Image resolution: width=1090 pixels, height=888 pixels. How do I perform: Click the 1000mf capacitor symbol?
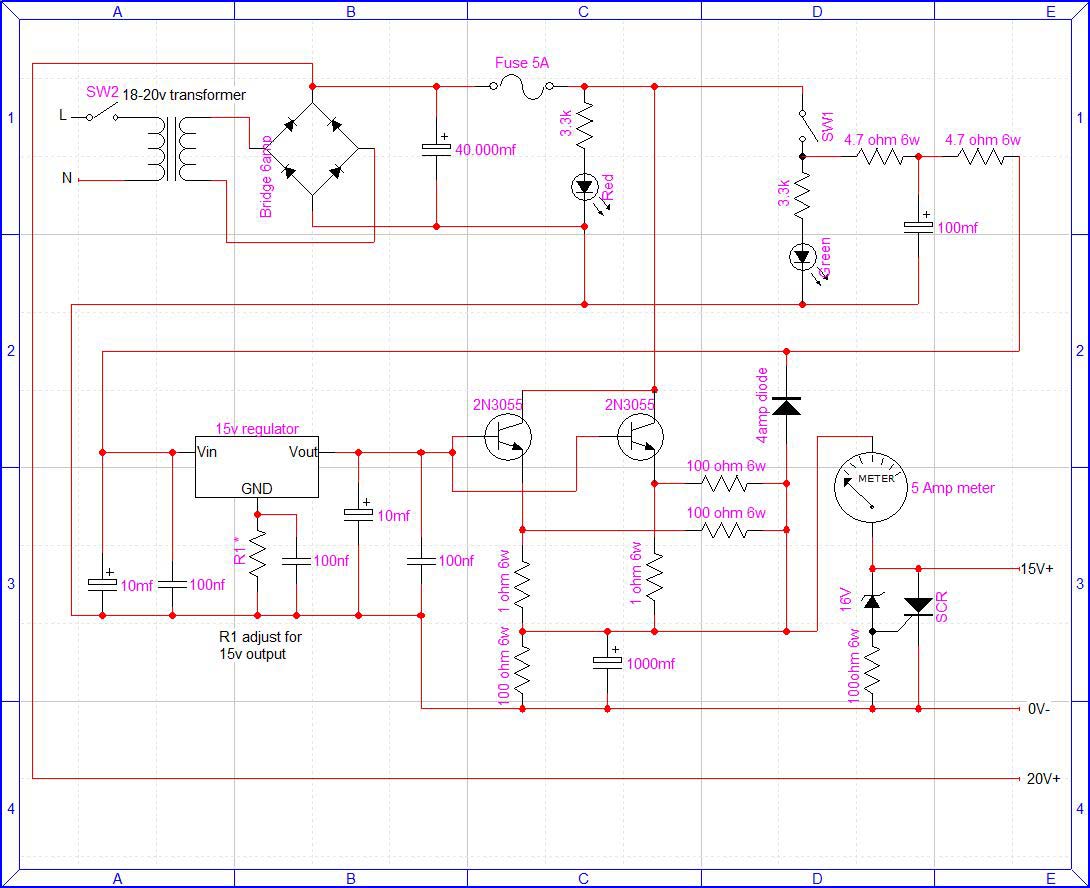pos(607,663)
